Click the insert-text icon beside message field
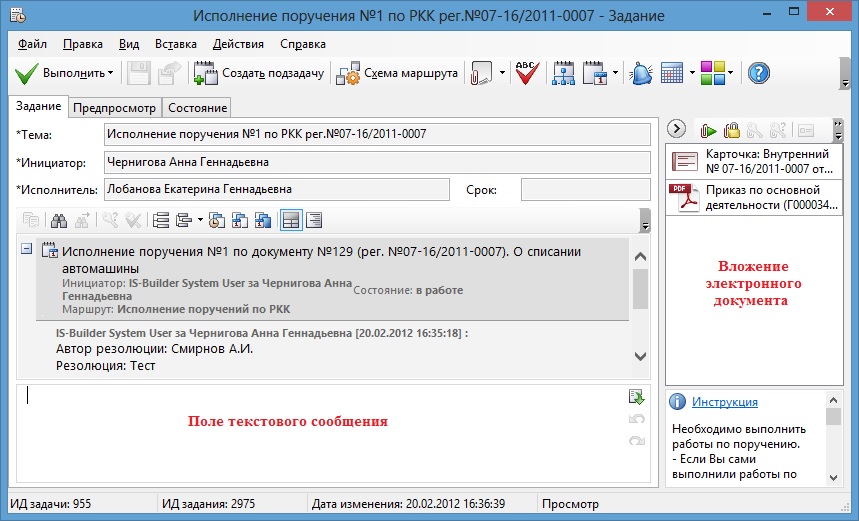This screenshot has height=521, width=859. [636, 397]
